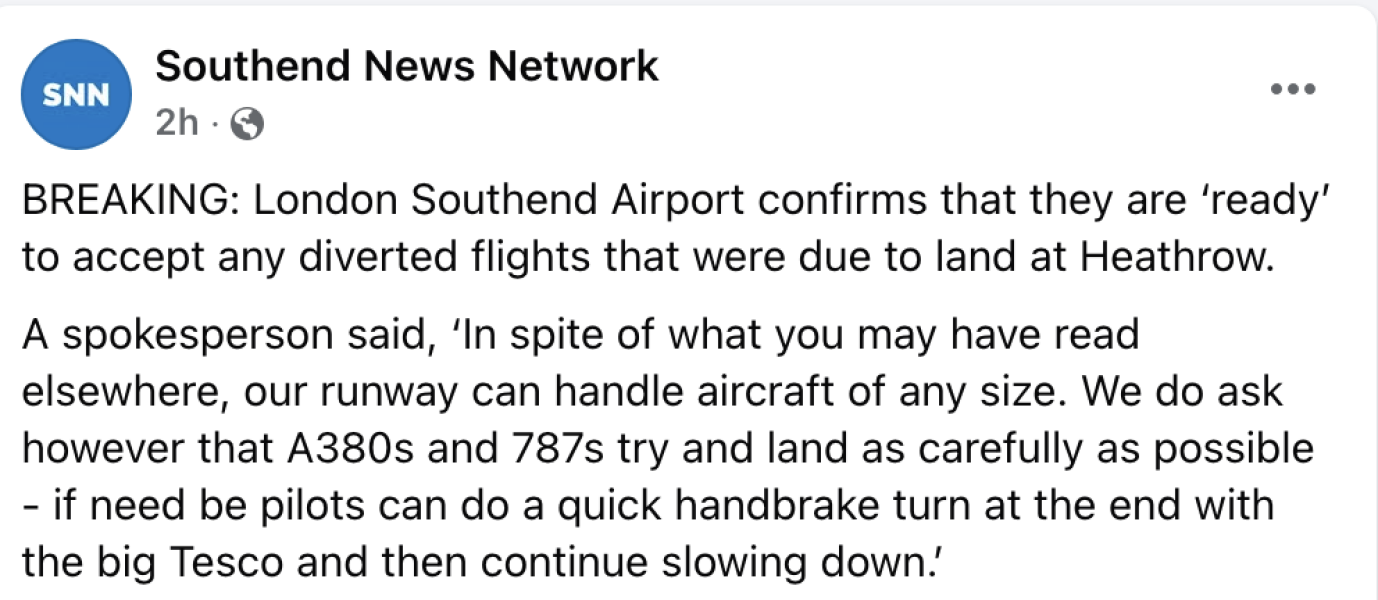This screenshot has height=600, width=1378.
Task: Click the 2h post timestamp
Action: click(x=176, y=124)
